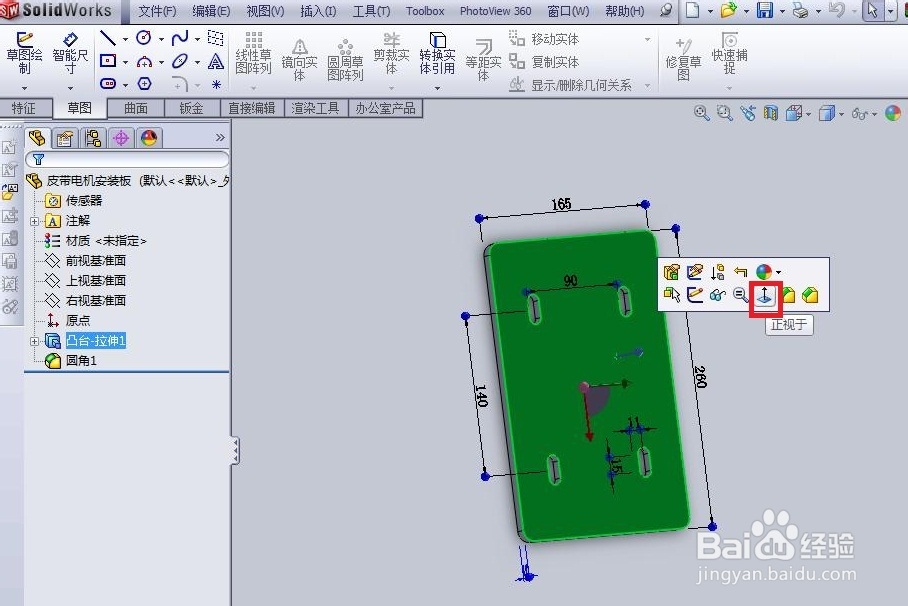Pick the Corner Rectangle sketch tool
908x606 pixels.
point(108,61)
